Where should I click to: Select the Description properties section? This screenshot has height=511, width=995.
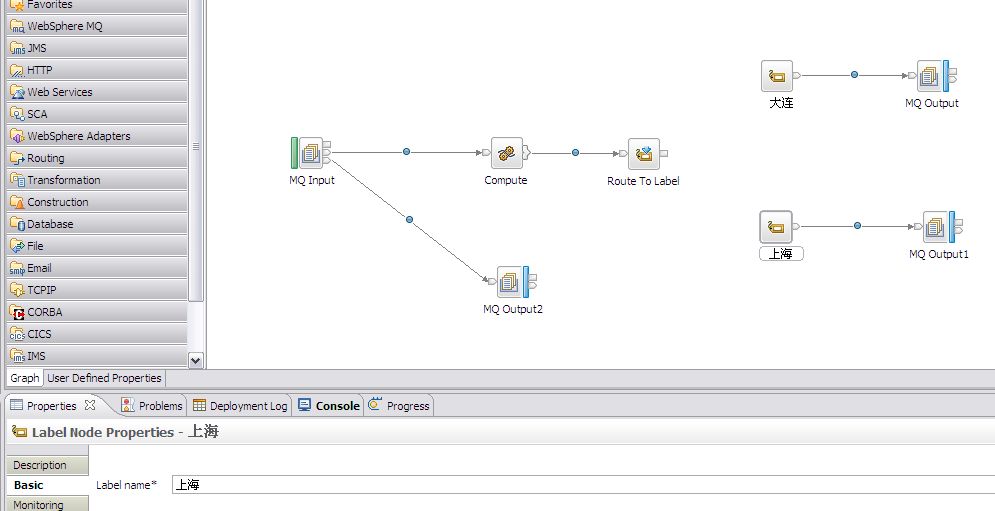tap(48, 465)
